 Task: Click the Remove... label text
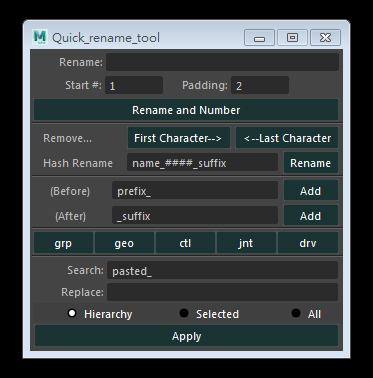[67, 138]
